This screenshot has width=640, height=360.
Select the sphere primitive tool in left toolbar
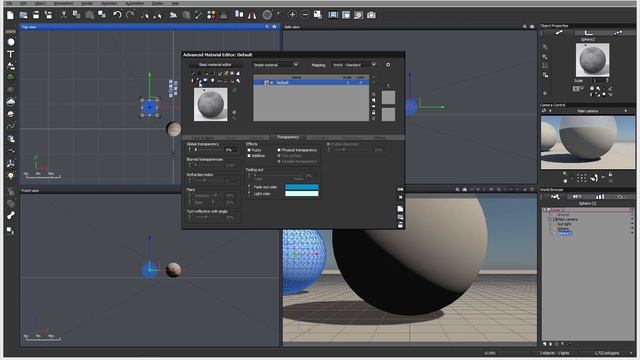pyautogui.click(x=11, y=42)
